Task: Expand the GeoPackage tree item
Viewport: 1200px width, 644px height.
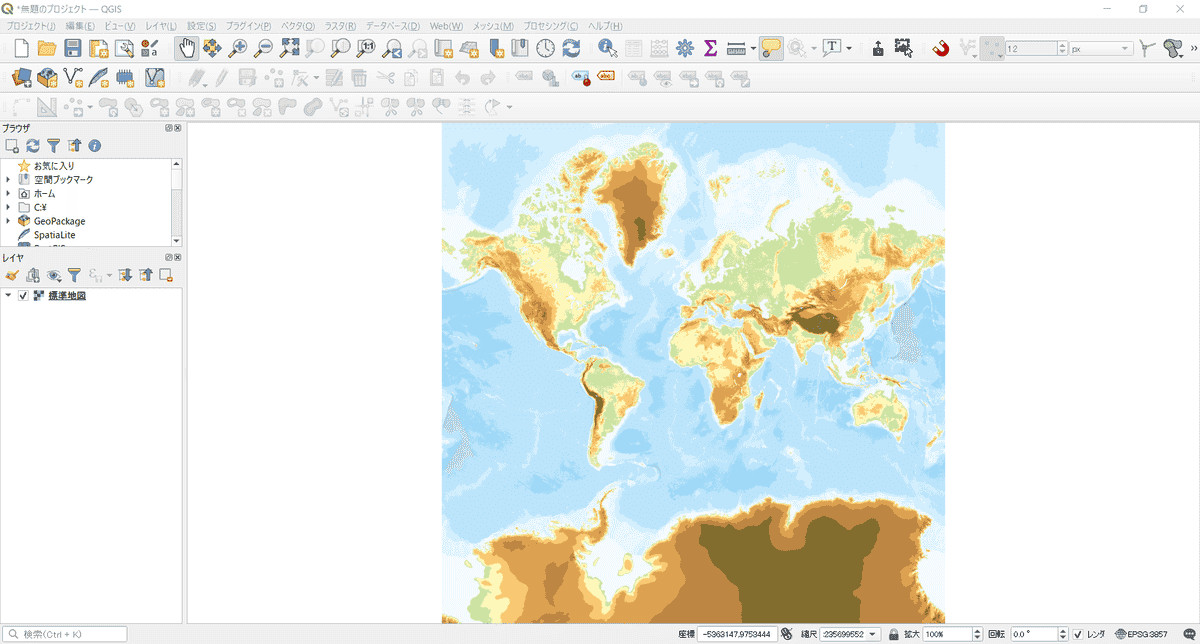Action: click(x=8, y=222)
